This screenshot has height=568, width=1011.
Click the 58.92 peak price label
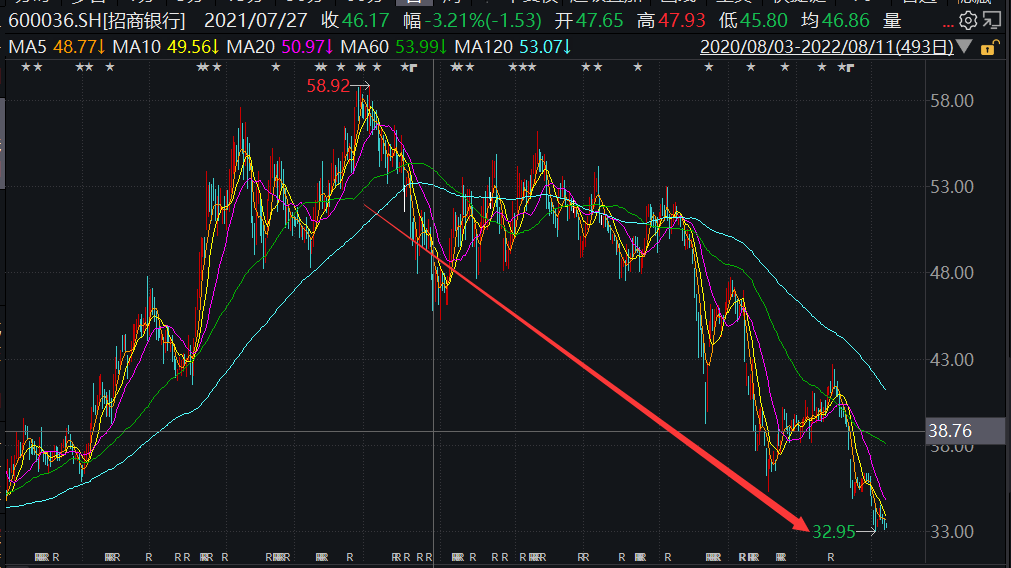[x=327, y=87]
